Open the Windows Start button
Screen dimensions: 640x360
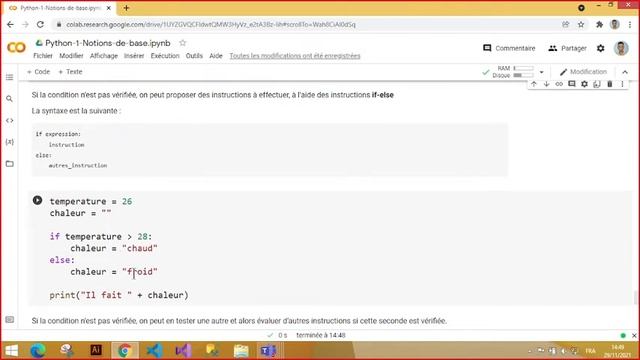(11, 351)
